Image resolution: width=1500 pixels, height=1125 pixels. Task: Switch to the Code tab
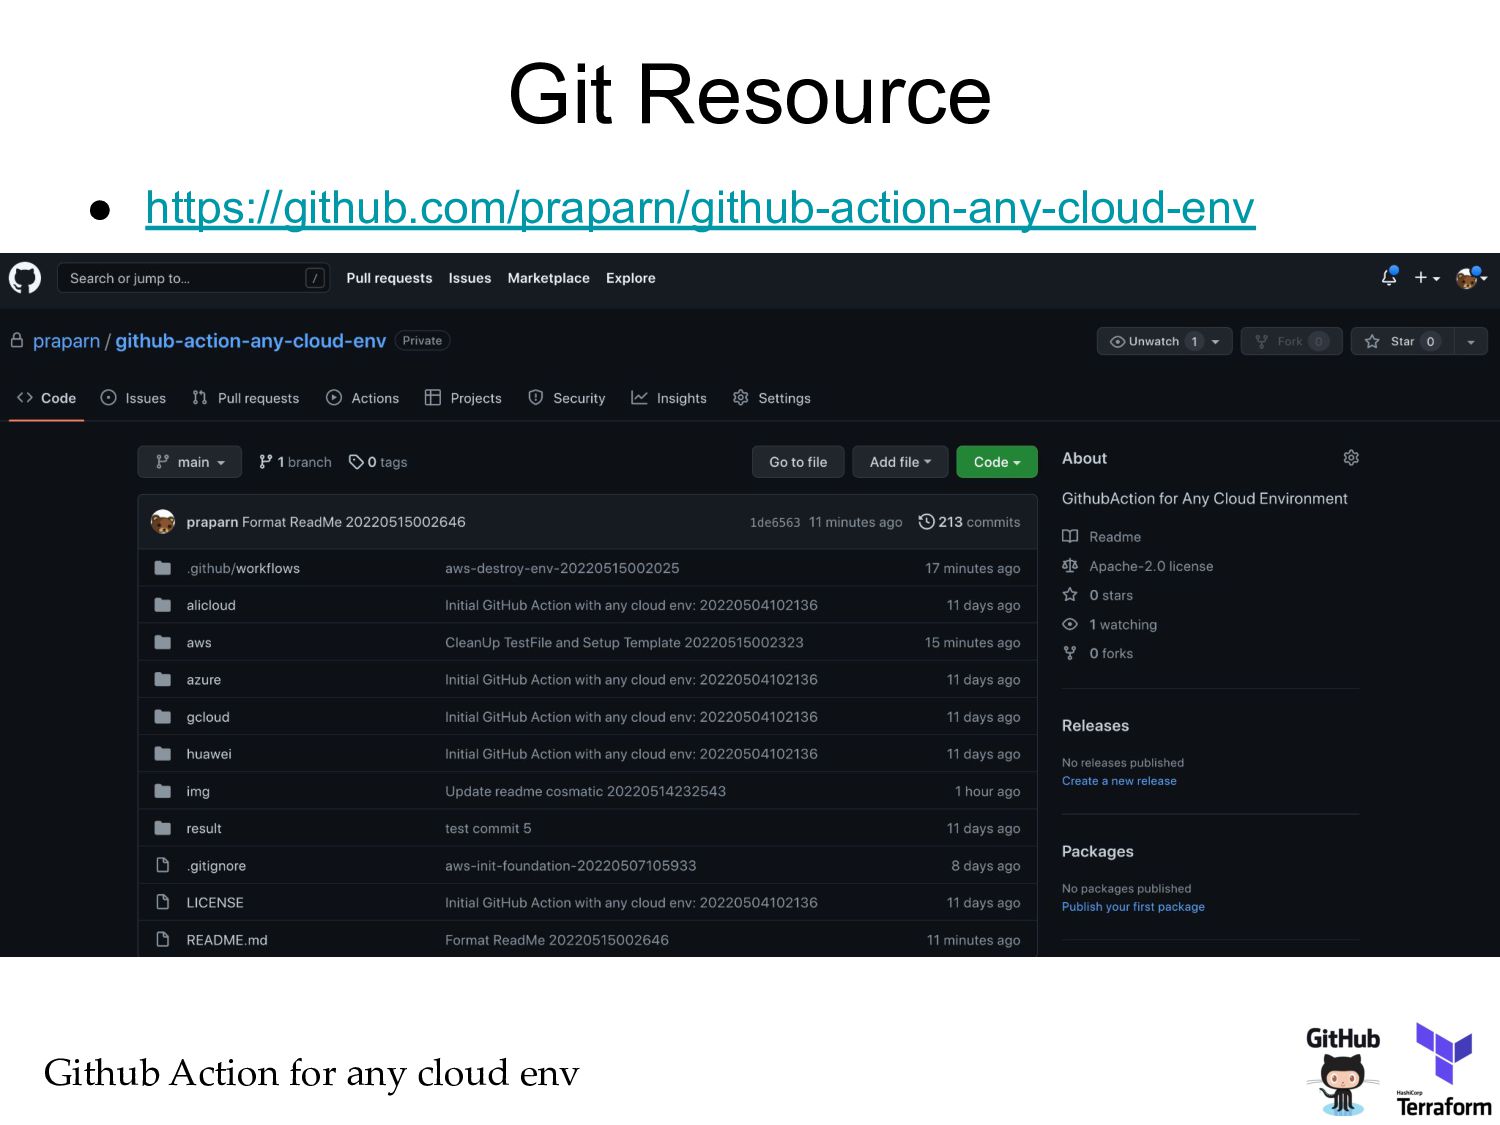coord(46,398)
